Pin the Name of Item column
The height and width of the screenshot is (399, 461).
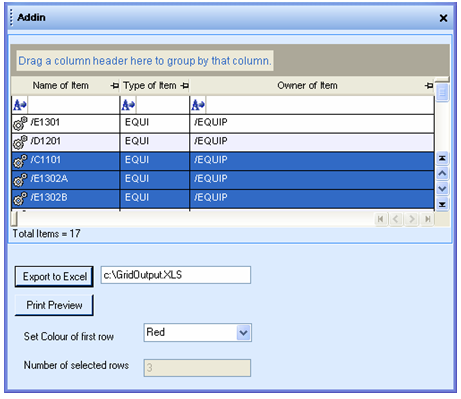[115, 86]
